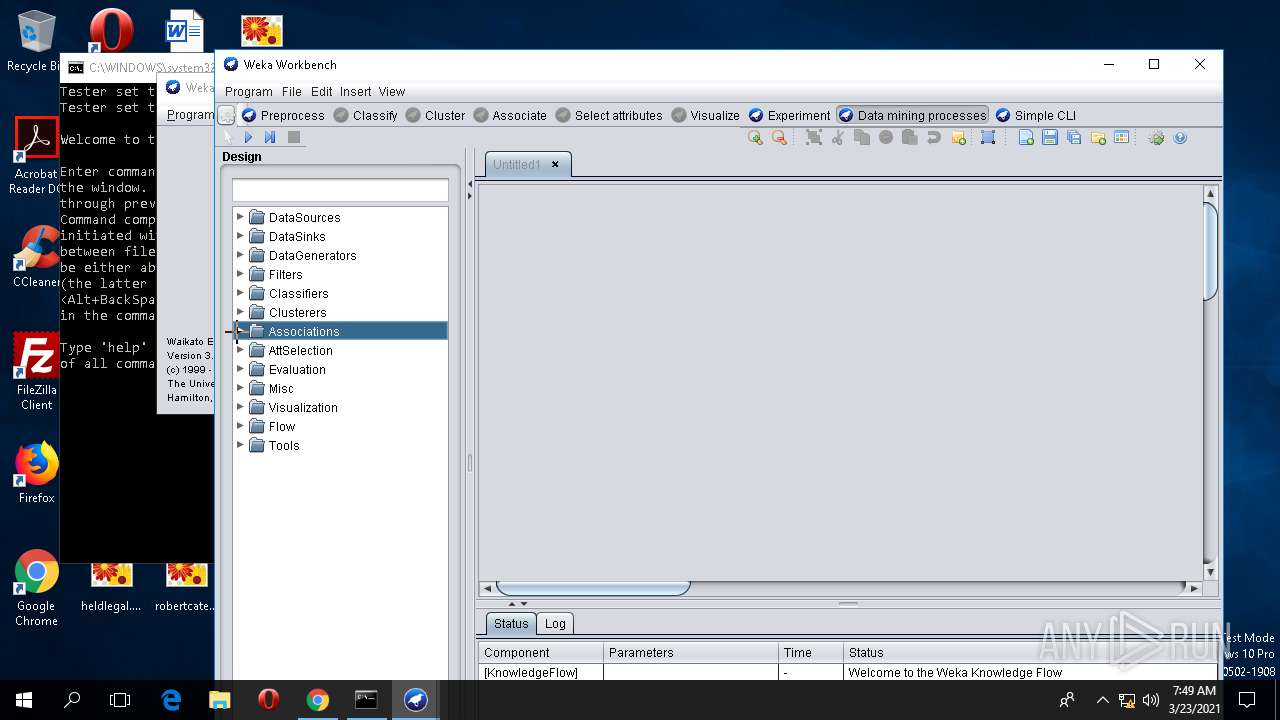Switch to the Status tab

coord(511,623)
